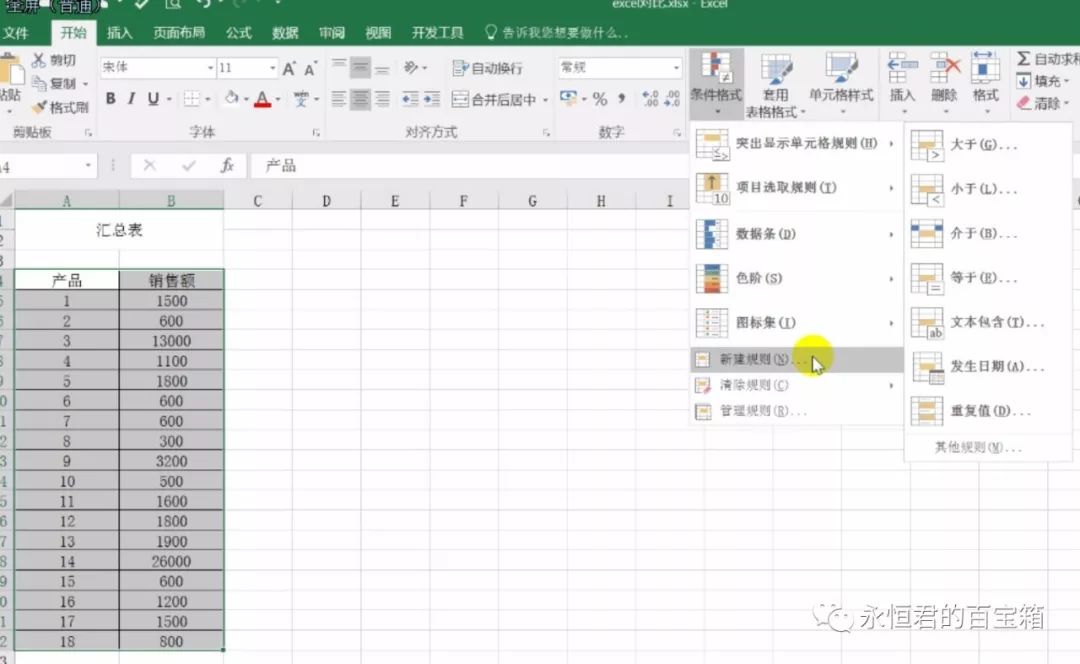Switch to the 公式 tab
1080x664 pixels.
239,32
